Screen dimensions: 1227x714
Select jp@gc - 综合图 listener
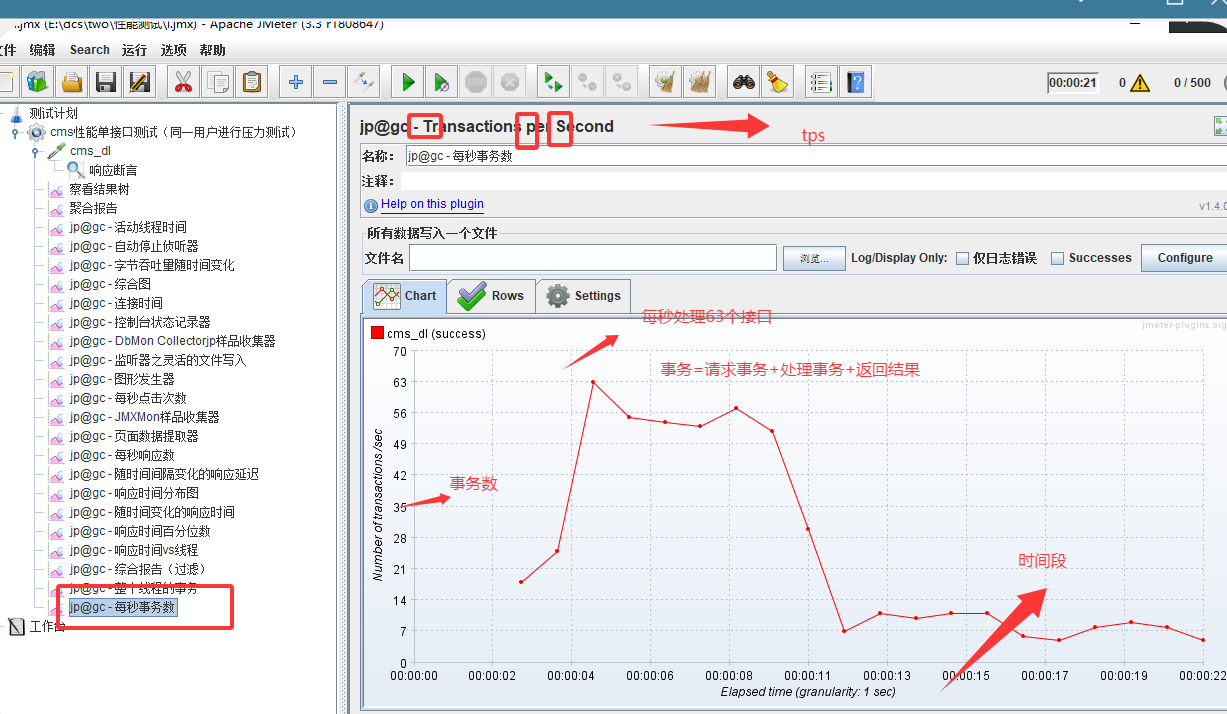(x=110, y=284)
